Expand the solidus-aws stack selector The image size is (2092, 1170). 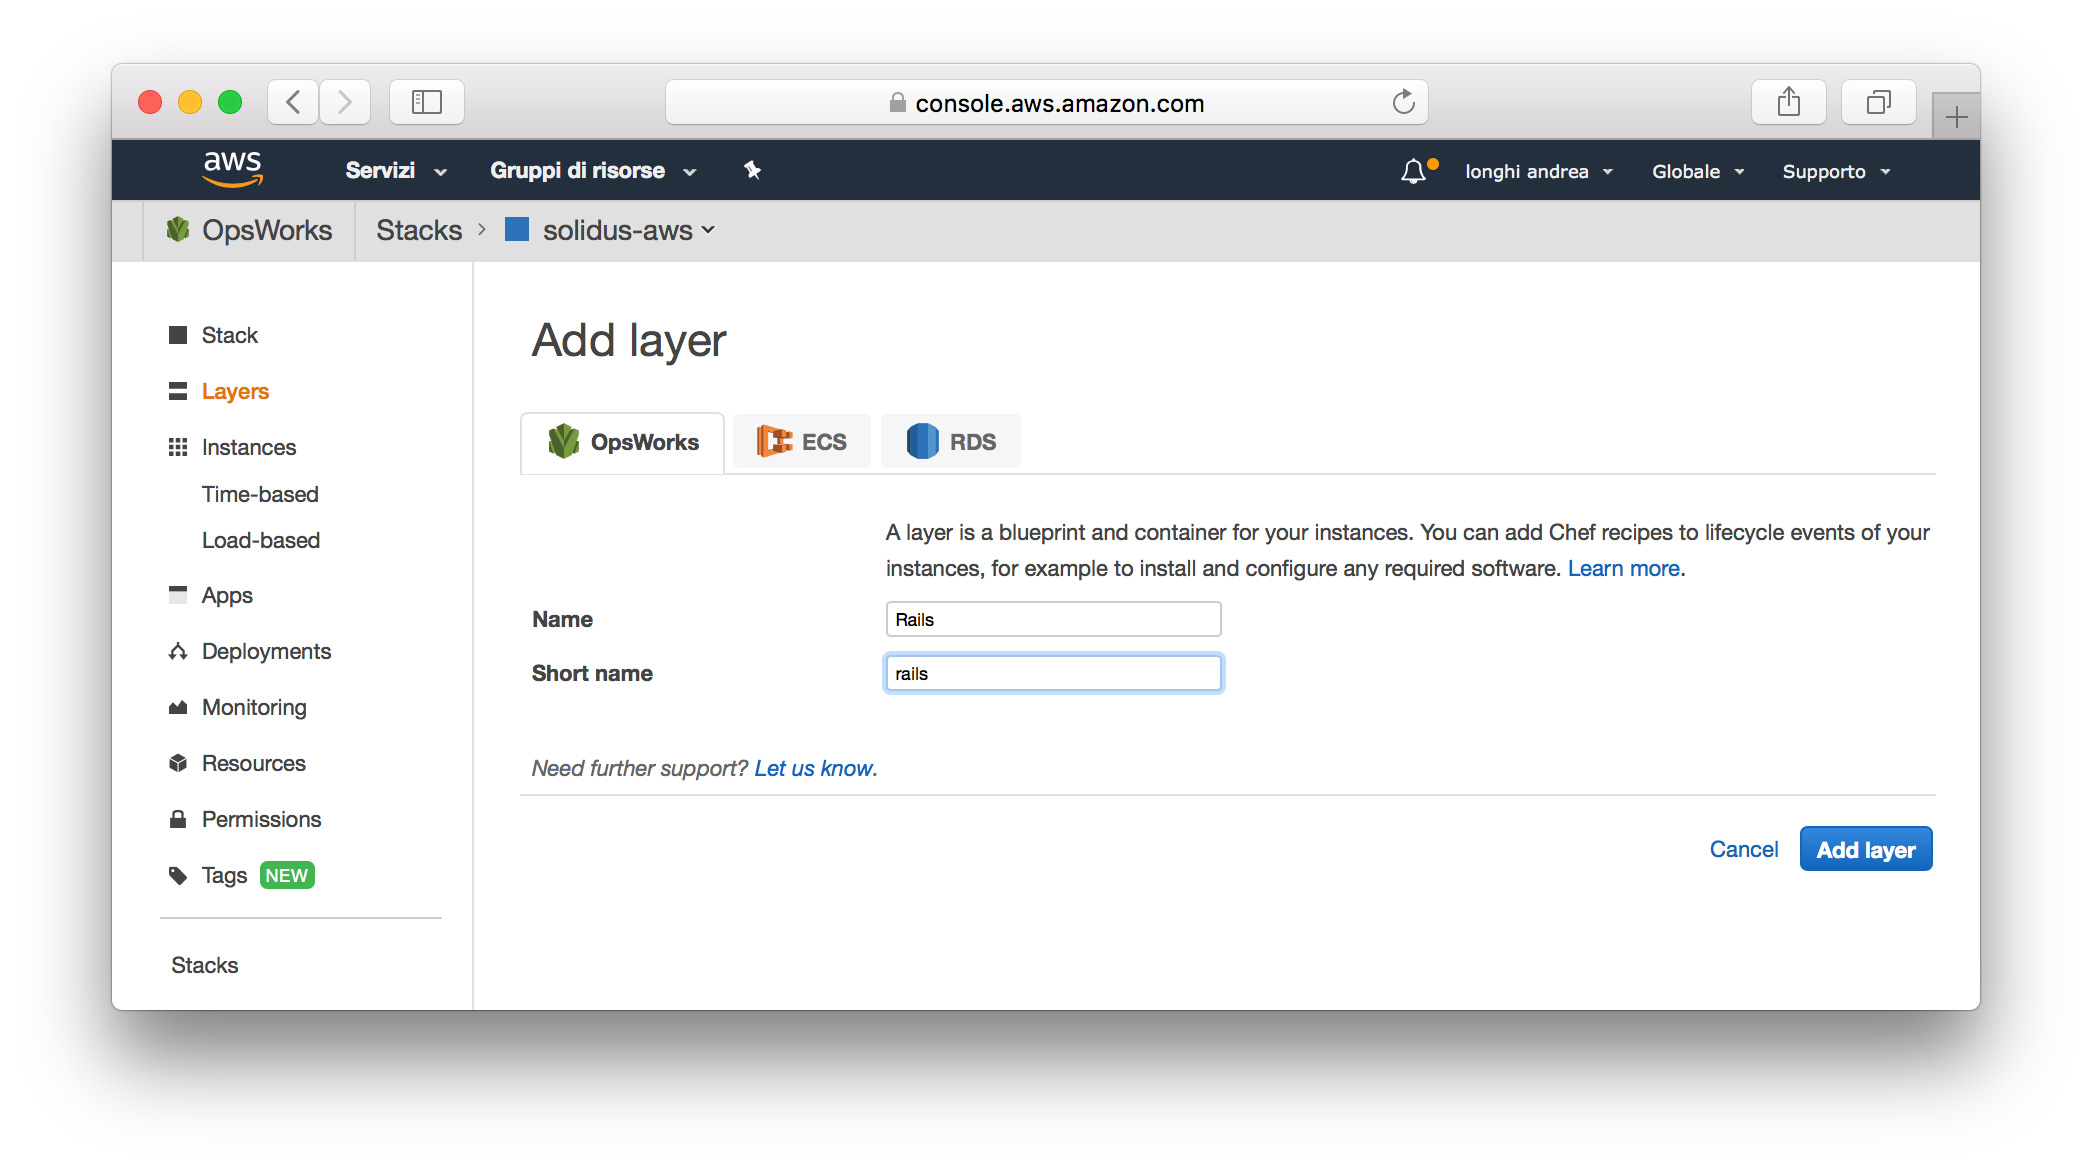[629, 231]
